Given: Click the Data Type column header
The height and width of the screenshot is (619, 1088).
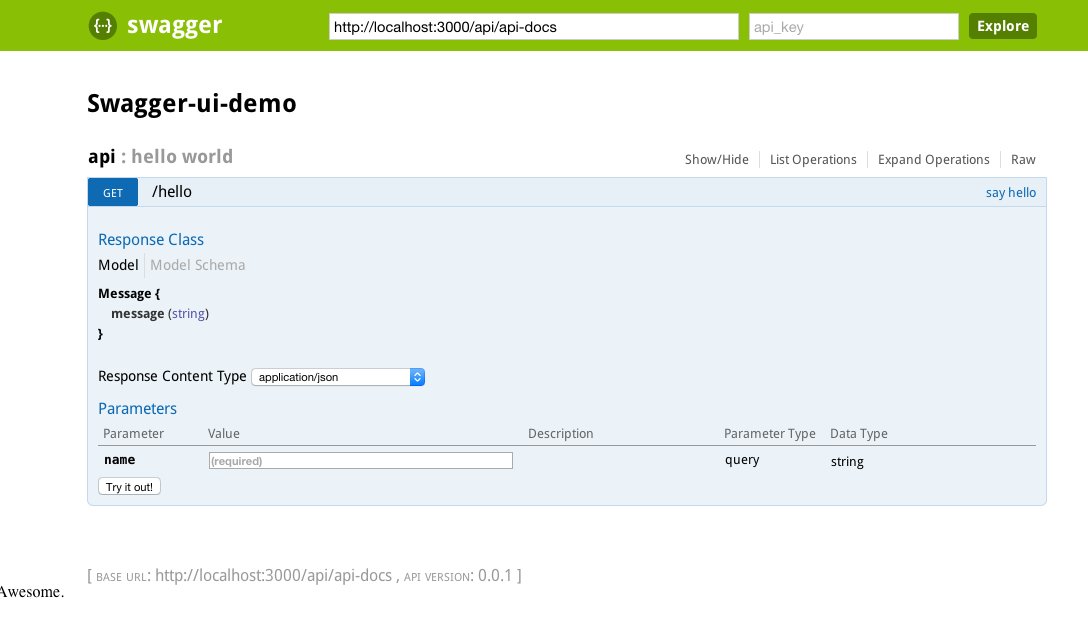Looking at the screenshot, I should [858, 434].
